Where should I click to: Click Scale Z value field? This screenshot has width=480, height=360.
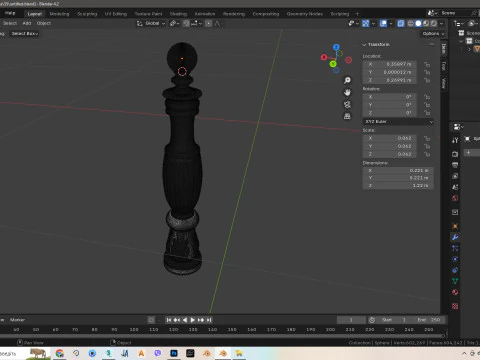[x=390, y=154]
